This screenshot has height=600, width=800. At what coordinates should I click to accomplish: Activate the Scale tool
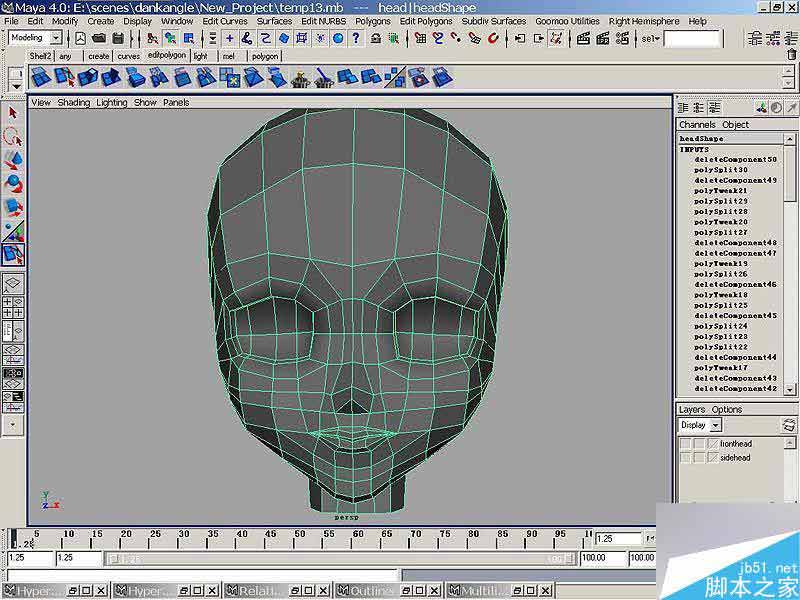coord(13,207)
